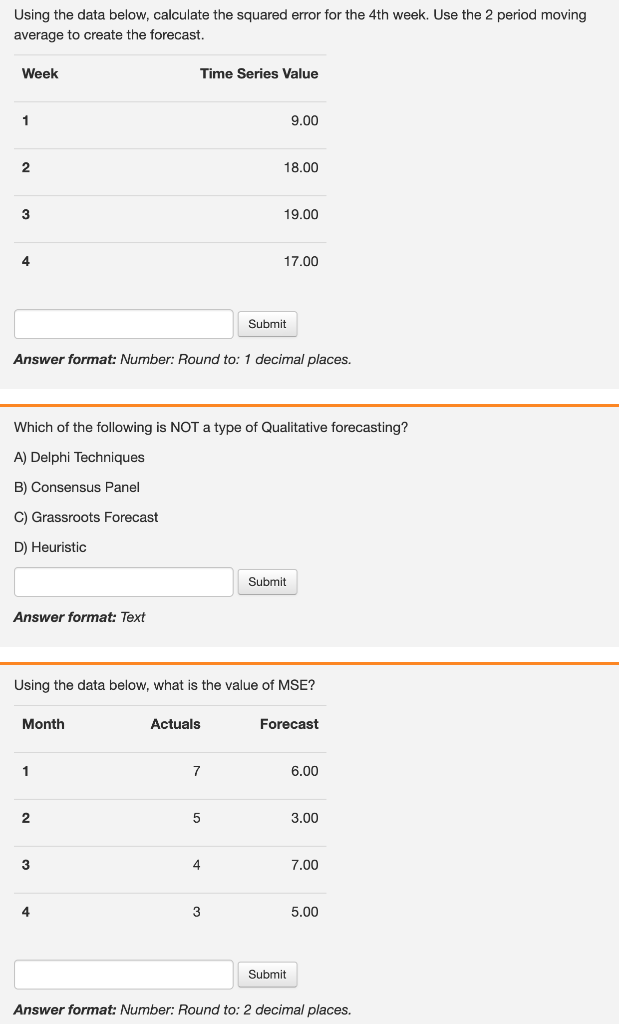
Task: Select answer option A Delphi Techniques
Action: pos(79,457)
